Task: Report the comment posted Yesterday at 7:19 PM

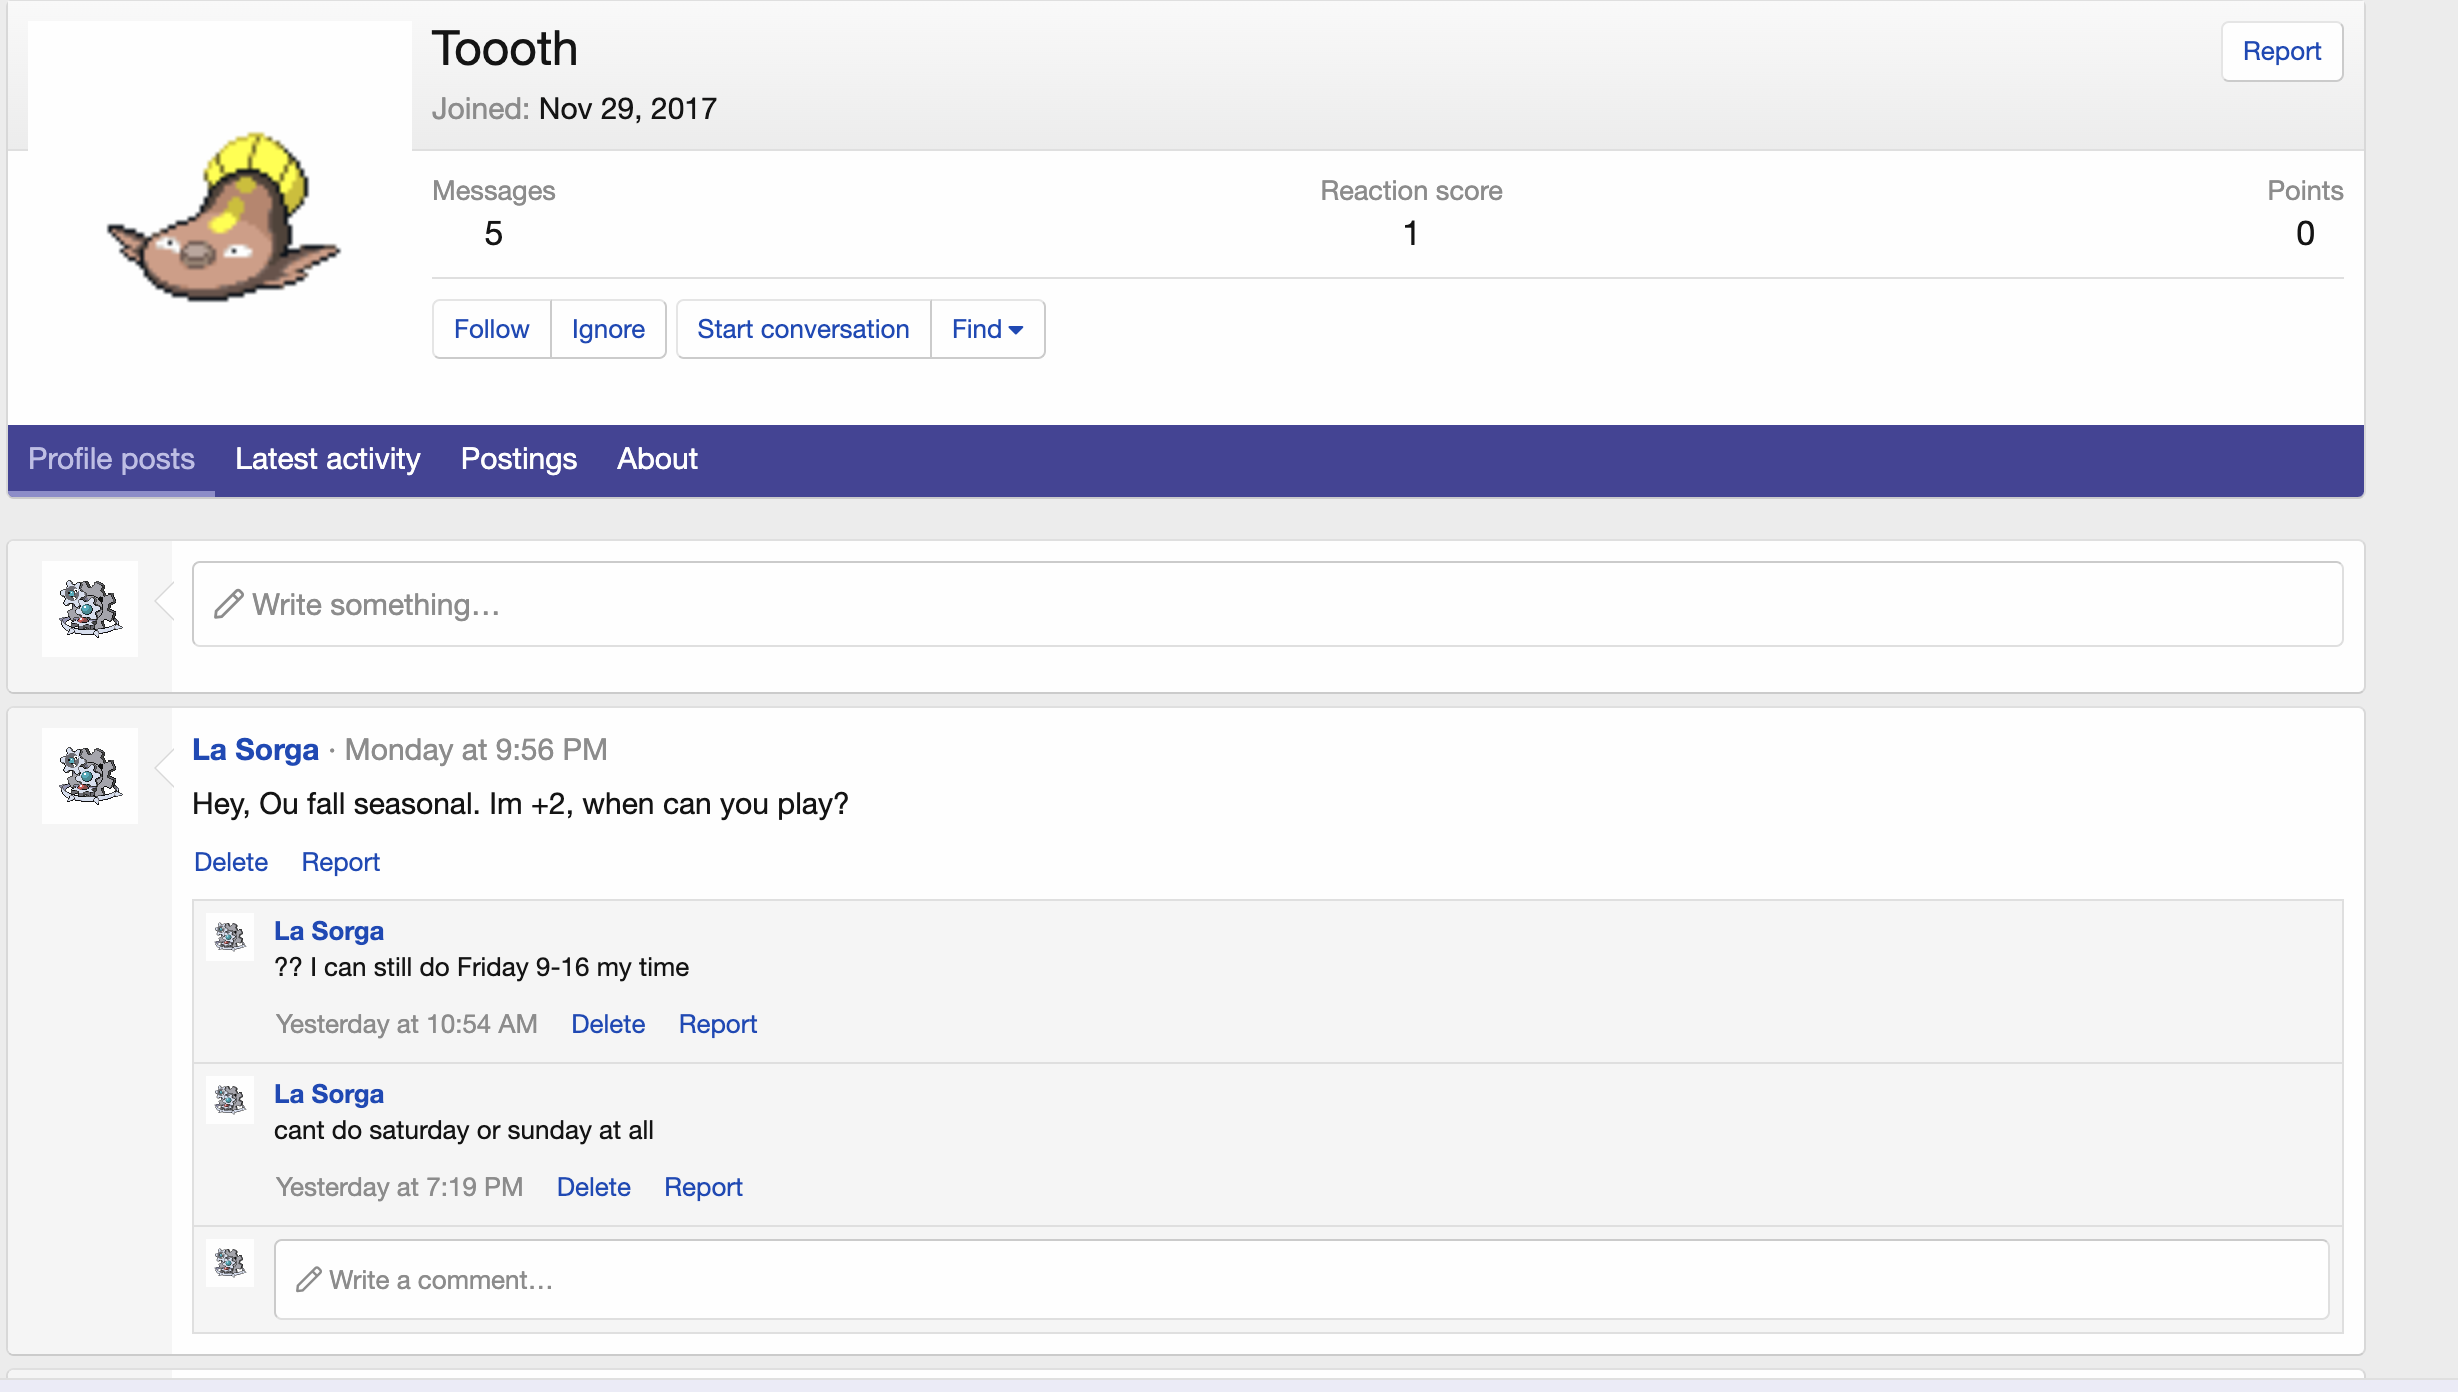Action: click(703, 1187)
